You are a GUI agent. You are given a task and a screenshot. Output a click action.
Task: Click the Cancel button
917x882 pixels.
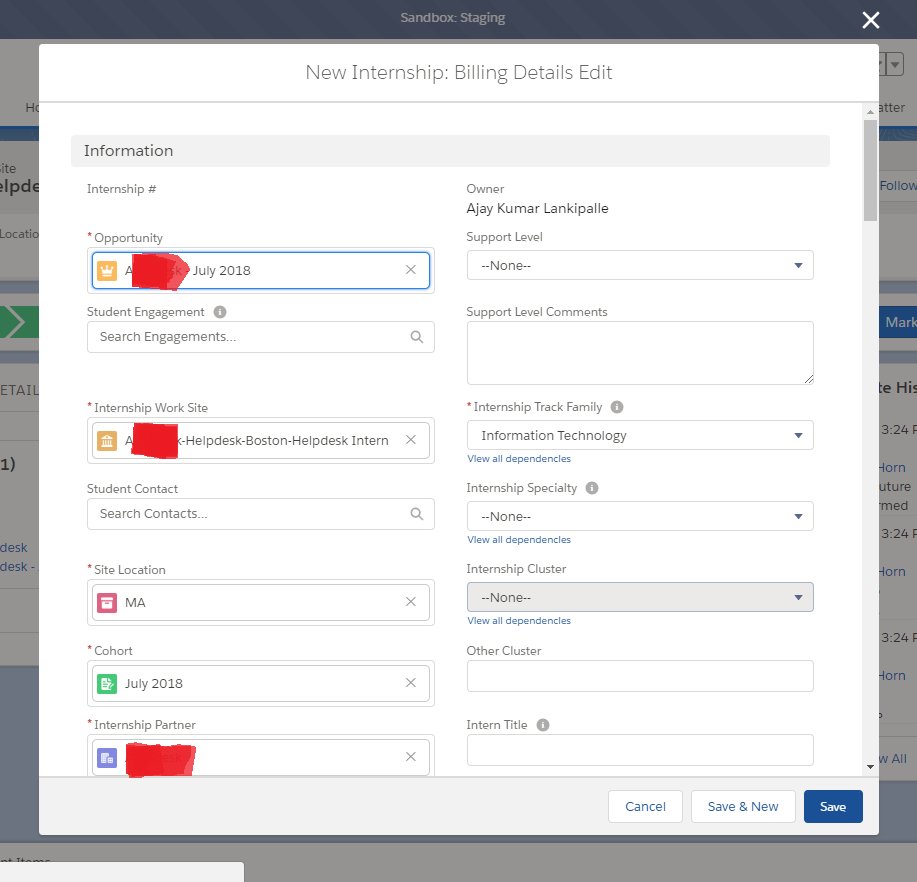pyautogui.click(x=645, y=807)
